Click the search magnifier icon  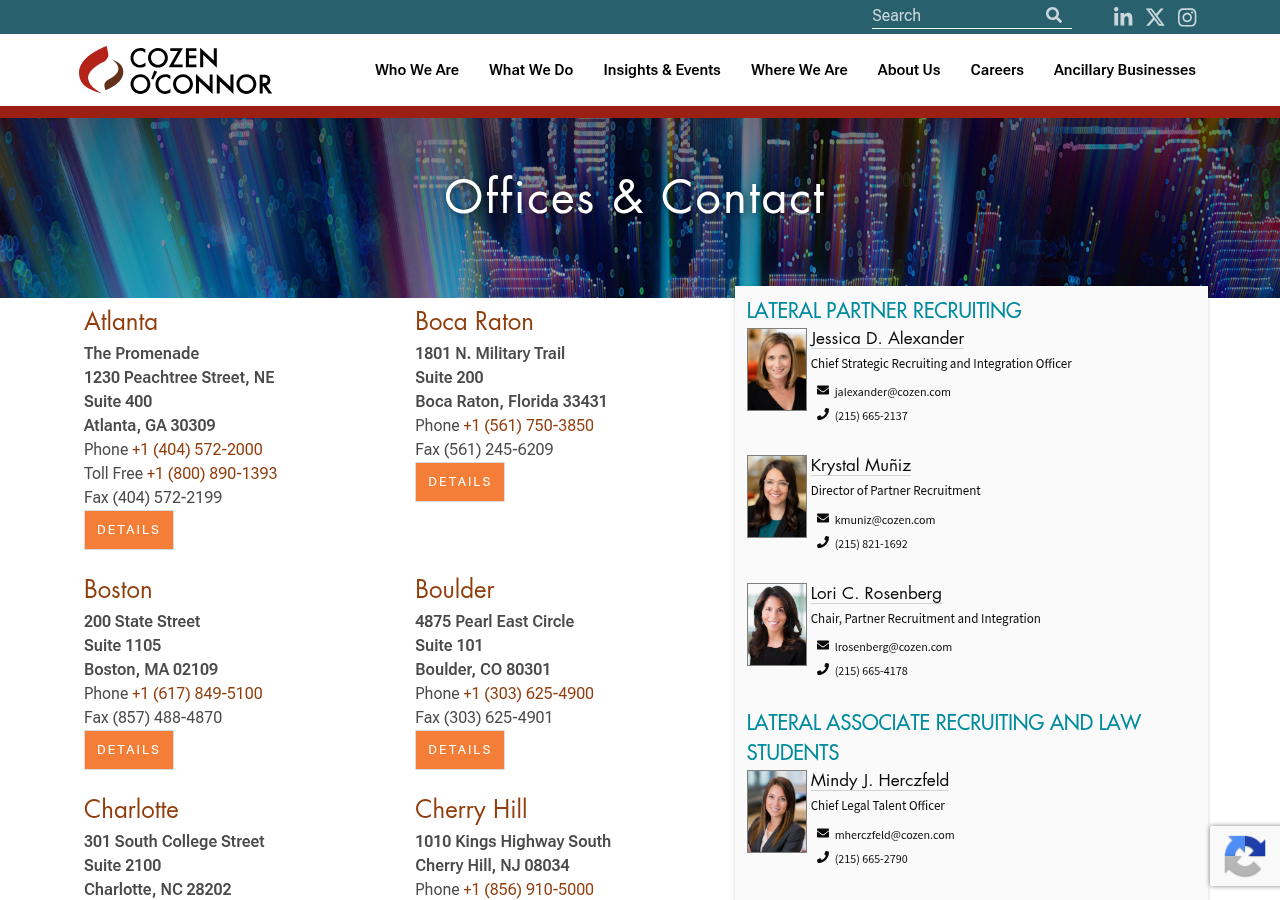1053,15
